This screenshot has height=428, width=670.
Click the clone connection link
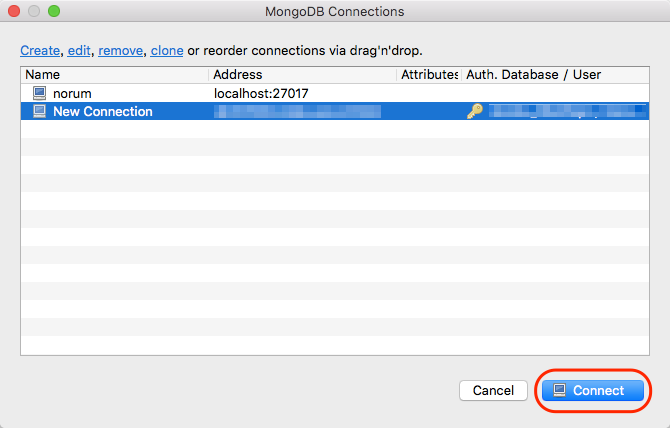click(x=167, y=50)
